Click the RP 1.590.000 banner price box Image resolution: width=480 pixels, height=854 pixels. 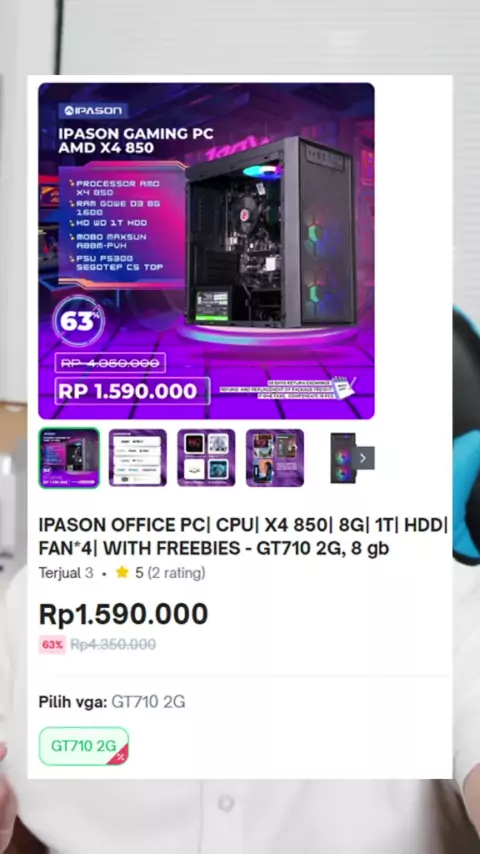[x=132, y=391]
